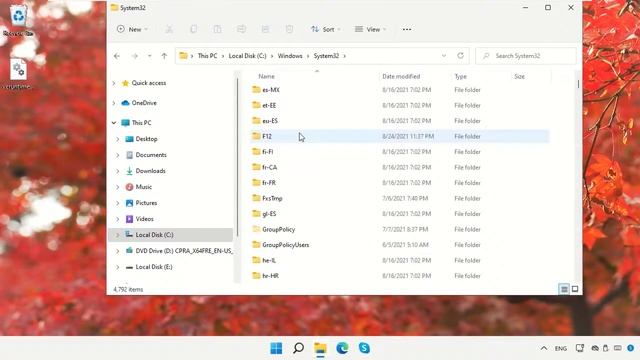Open Skype from taskbar
640x360 pixels.
(364, 348)
